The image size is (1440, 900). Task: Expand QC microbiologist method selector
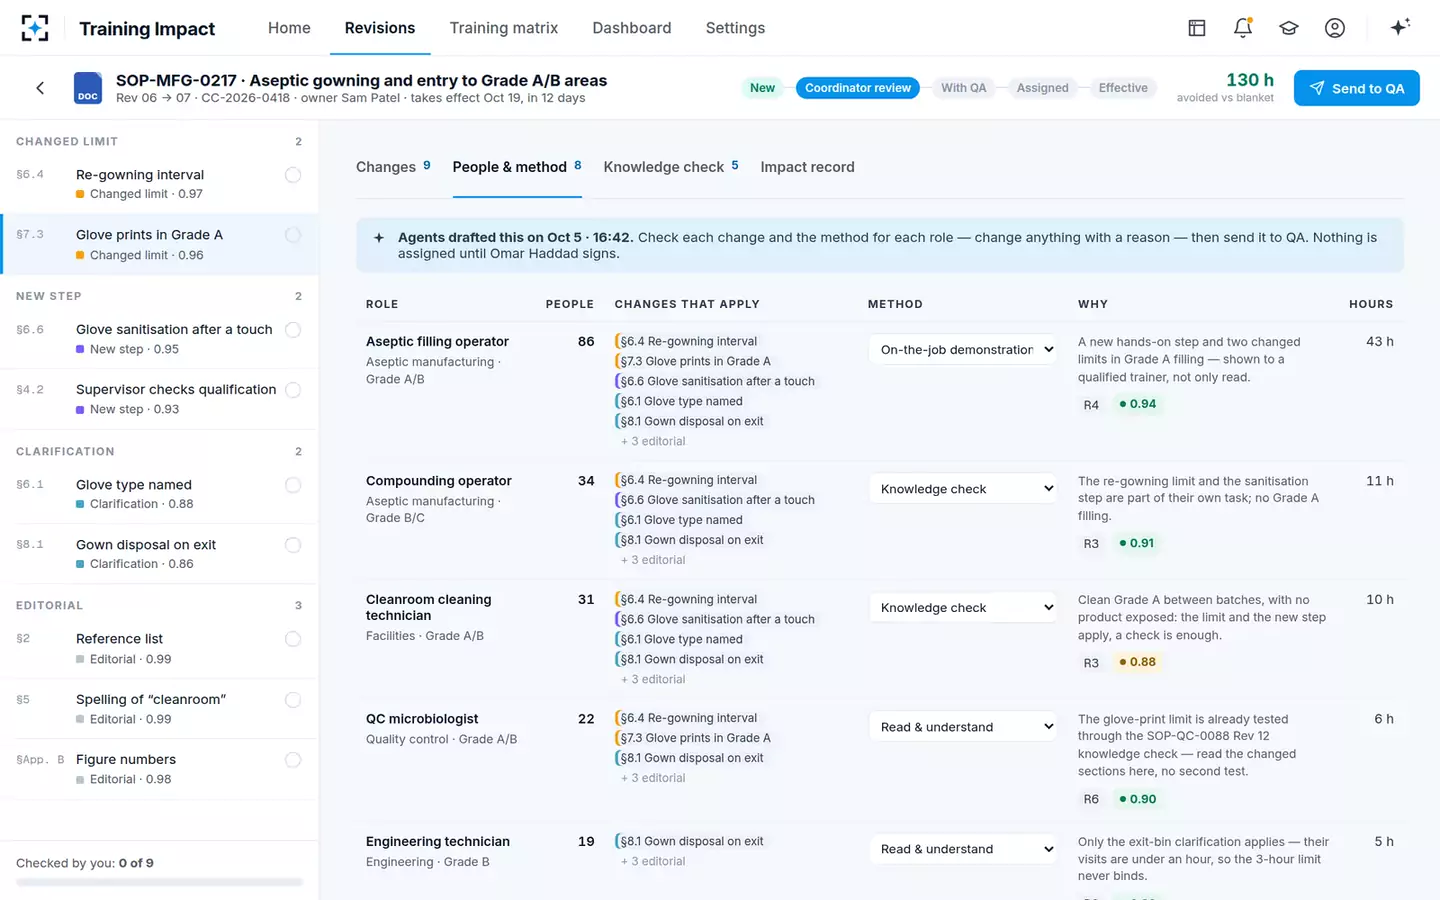pyautogui.click(x=963, y=727)
